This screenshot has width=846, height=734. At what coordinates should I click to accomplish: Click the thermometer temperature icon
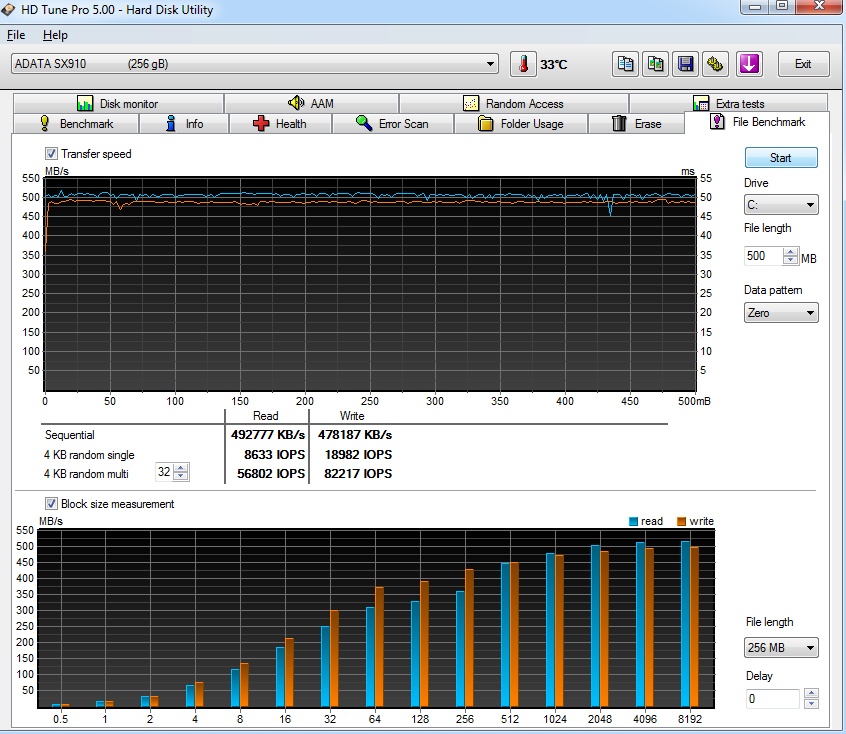523,64
